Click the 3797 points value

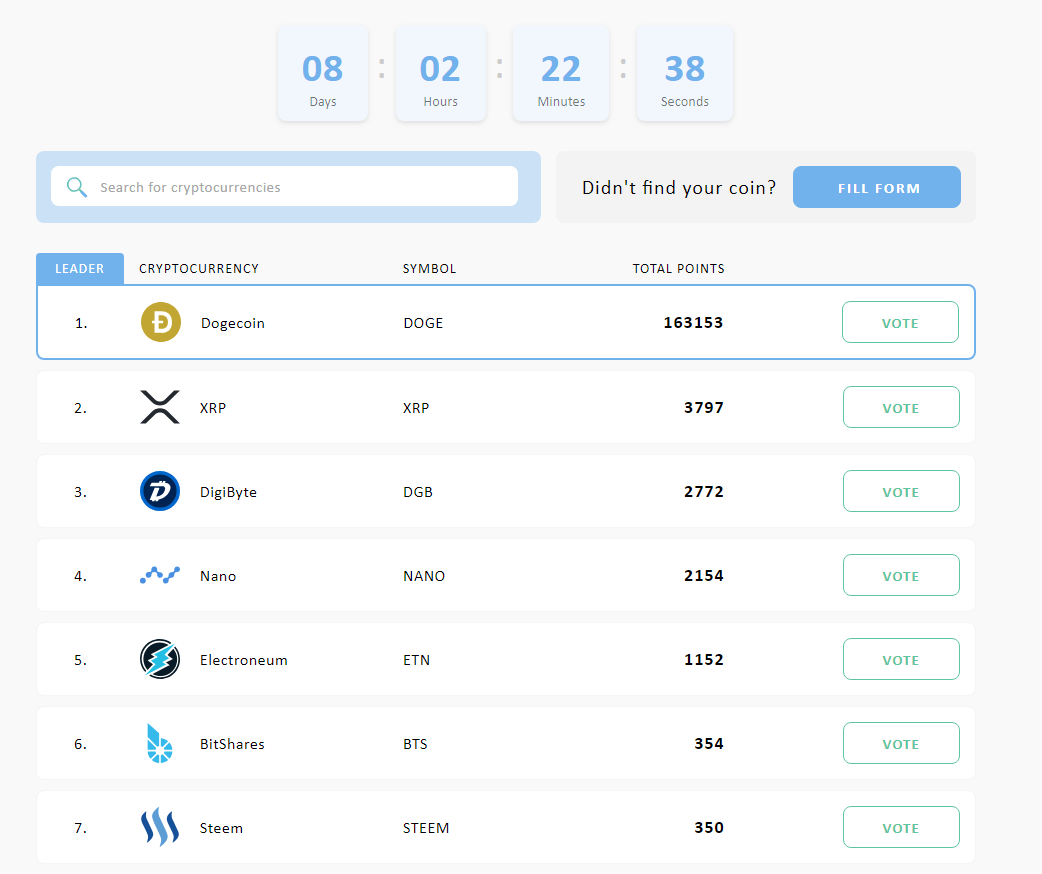[x=704, y=407]
